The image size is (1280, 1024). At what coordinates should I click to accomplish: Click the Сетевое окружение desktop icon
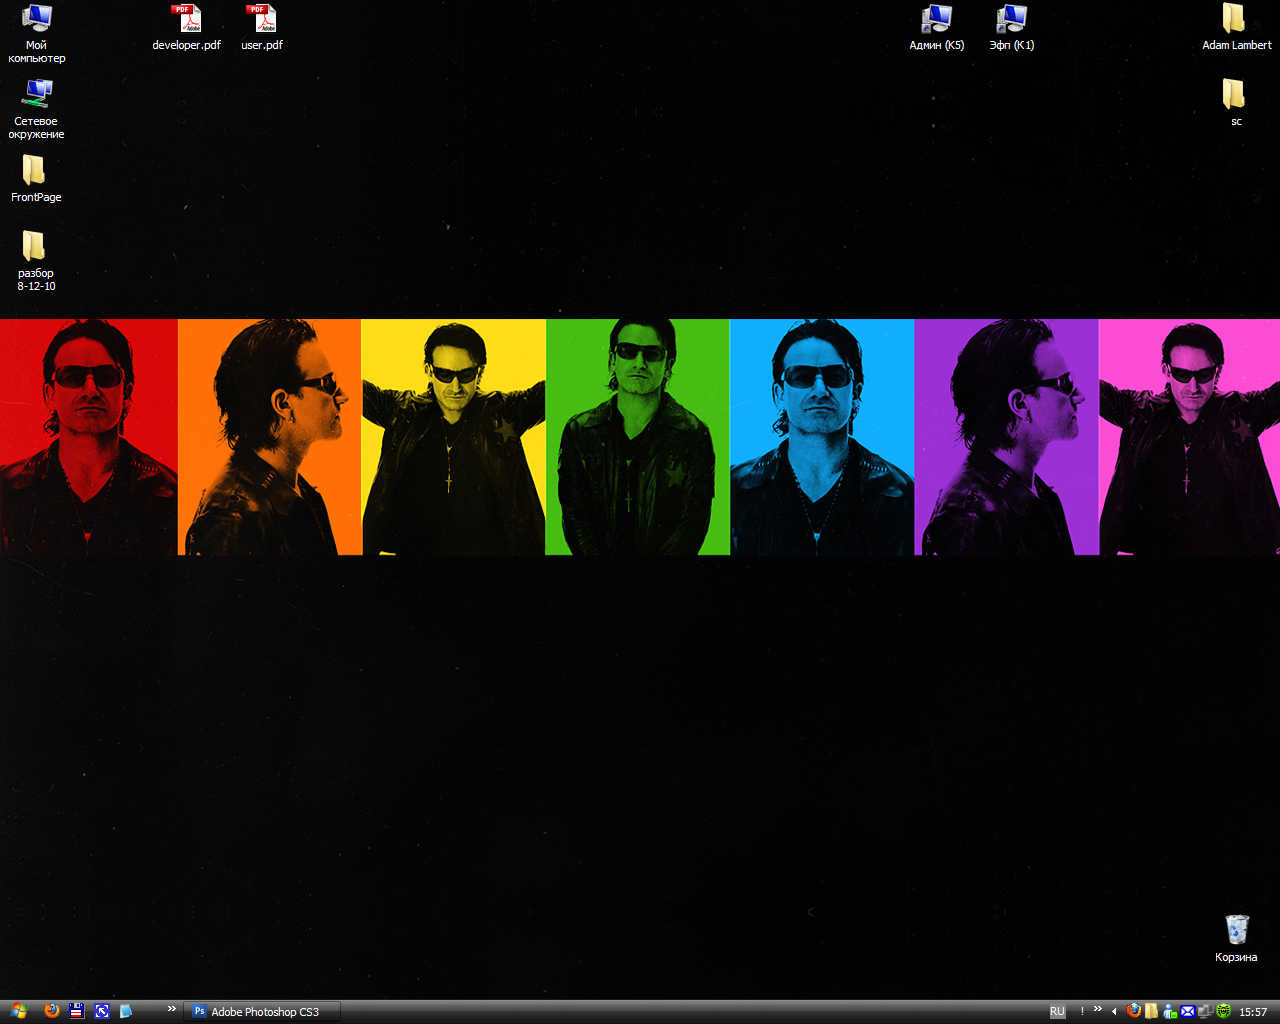[x=36, y=109]
